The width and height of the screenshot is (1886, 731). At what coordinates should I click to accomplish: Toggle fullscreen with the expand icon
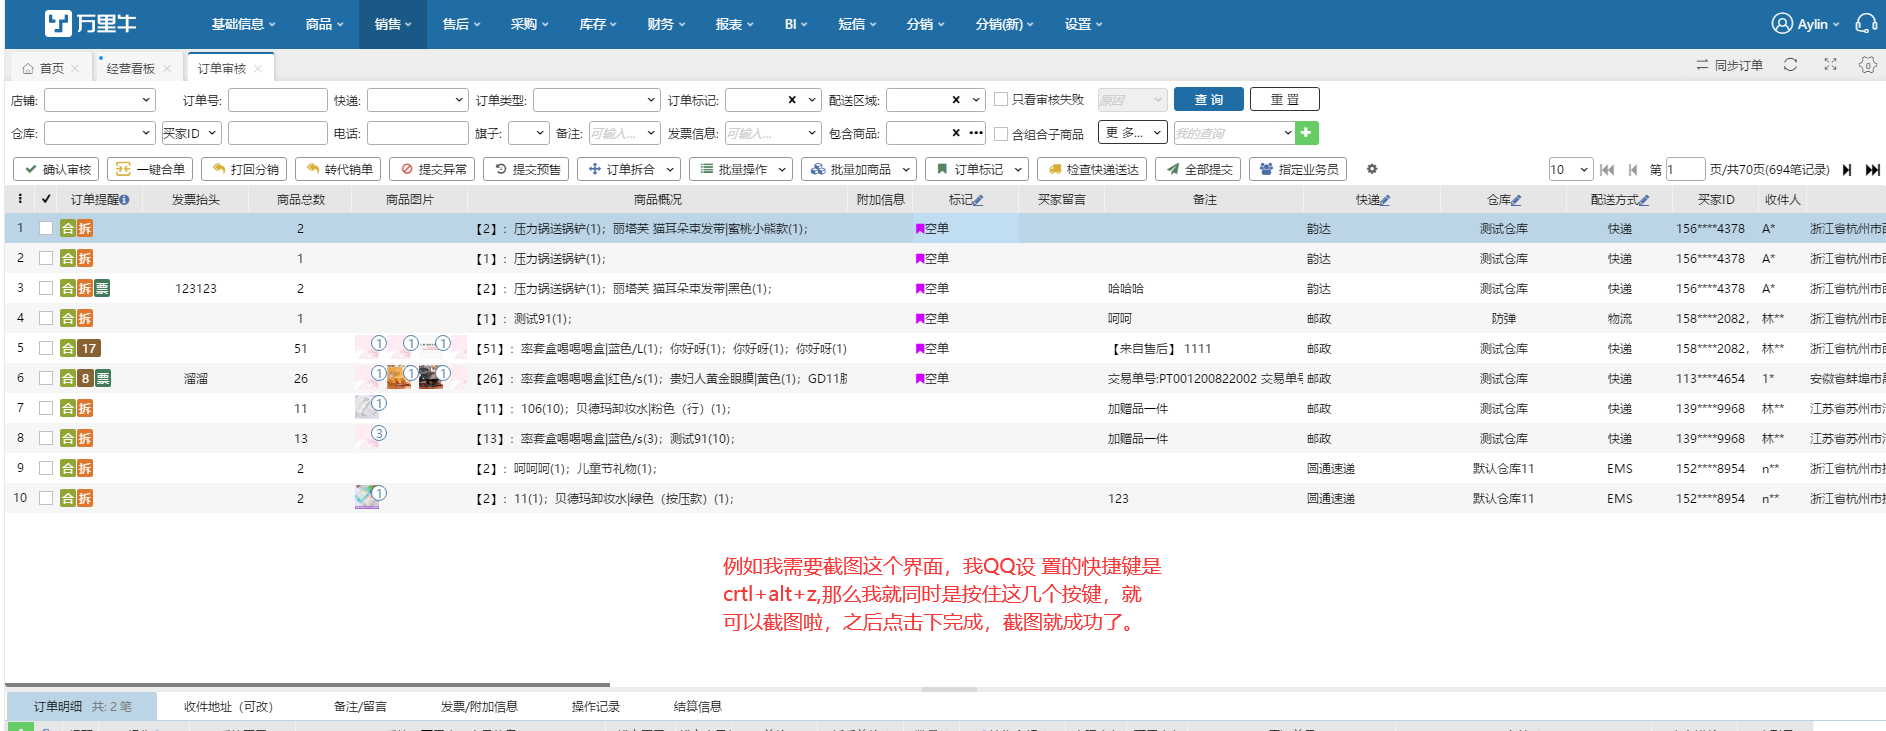coord(1830,65)
